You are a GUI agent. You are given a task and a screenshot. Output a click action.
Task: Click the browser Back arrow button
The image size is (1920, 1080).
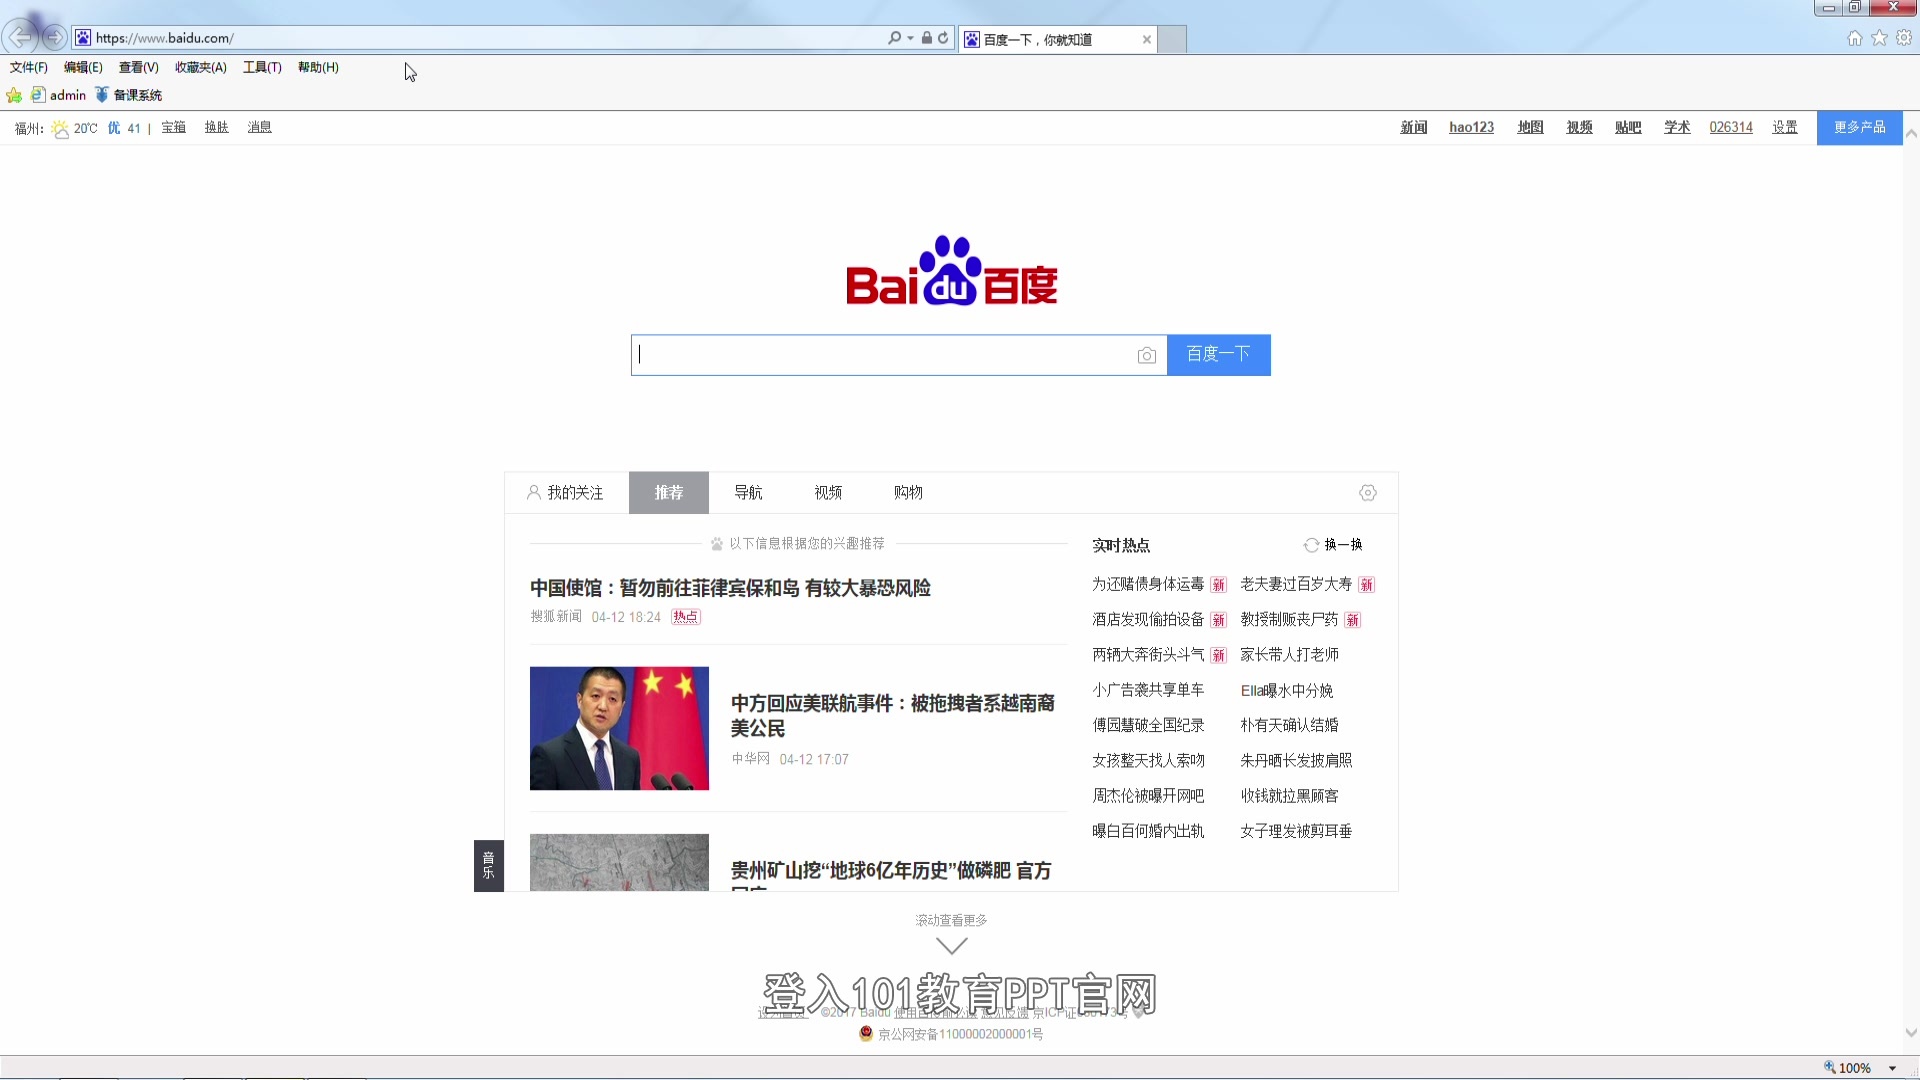(20, 38)
